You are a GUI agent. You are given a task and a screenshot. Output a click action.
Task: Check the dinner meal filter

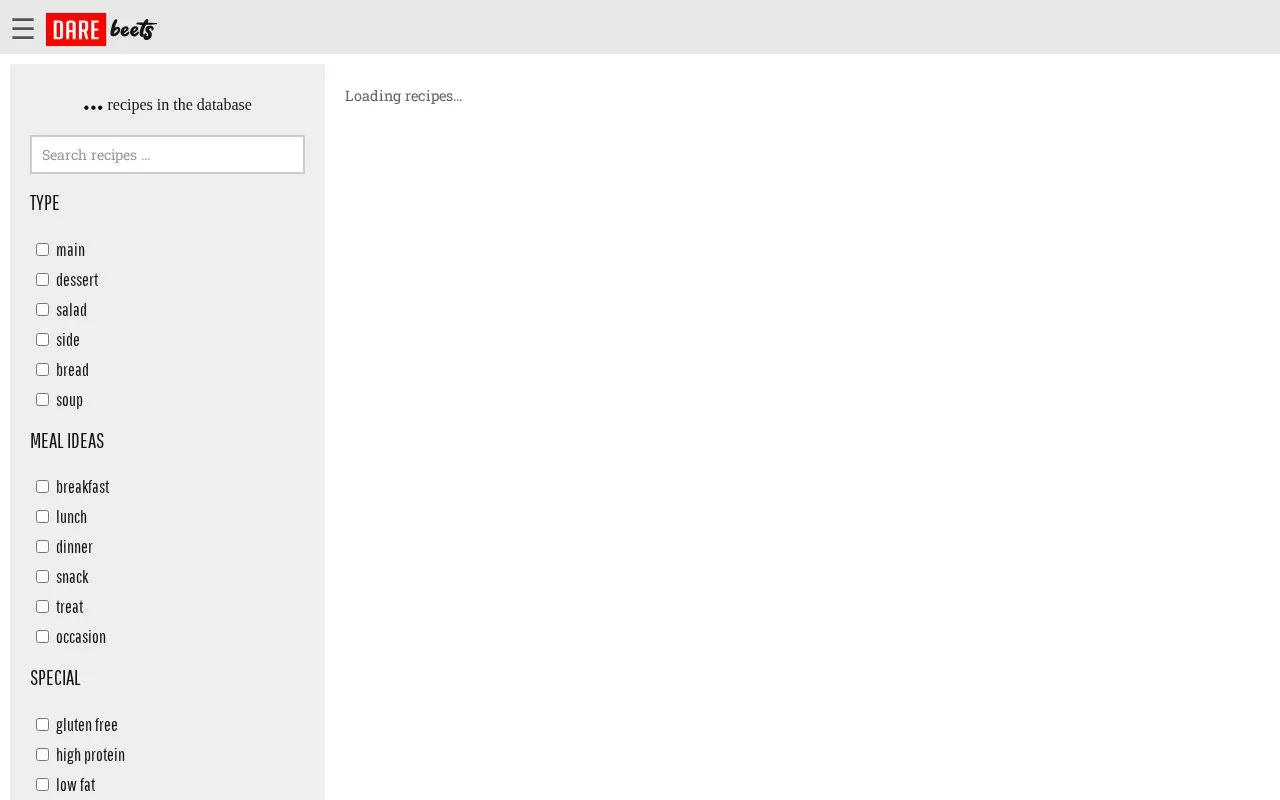click(x=42, y=546)
